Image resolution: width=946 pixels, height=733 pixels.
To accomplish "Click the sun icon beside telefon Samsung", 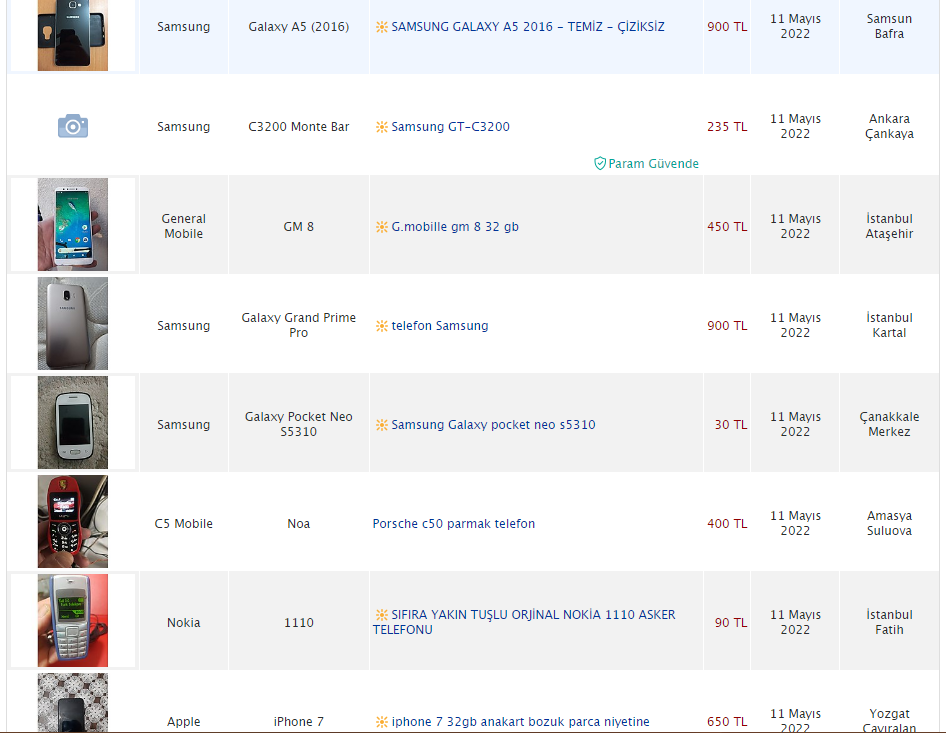I will click(x=382, y=326).
